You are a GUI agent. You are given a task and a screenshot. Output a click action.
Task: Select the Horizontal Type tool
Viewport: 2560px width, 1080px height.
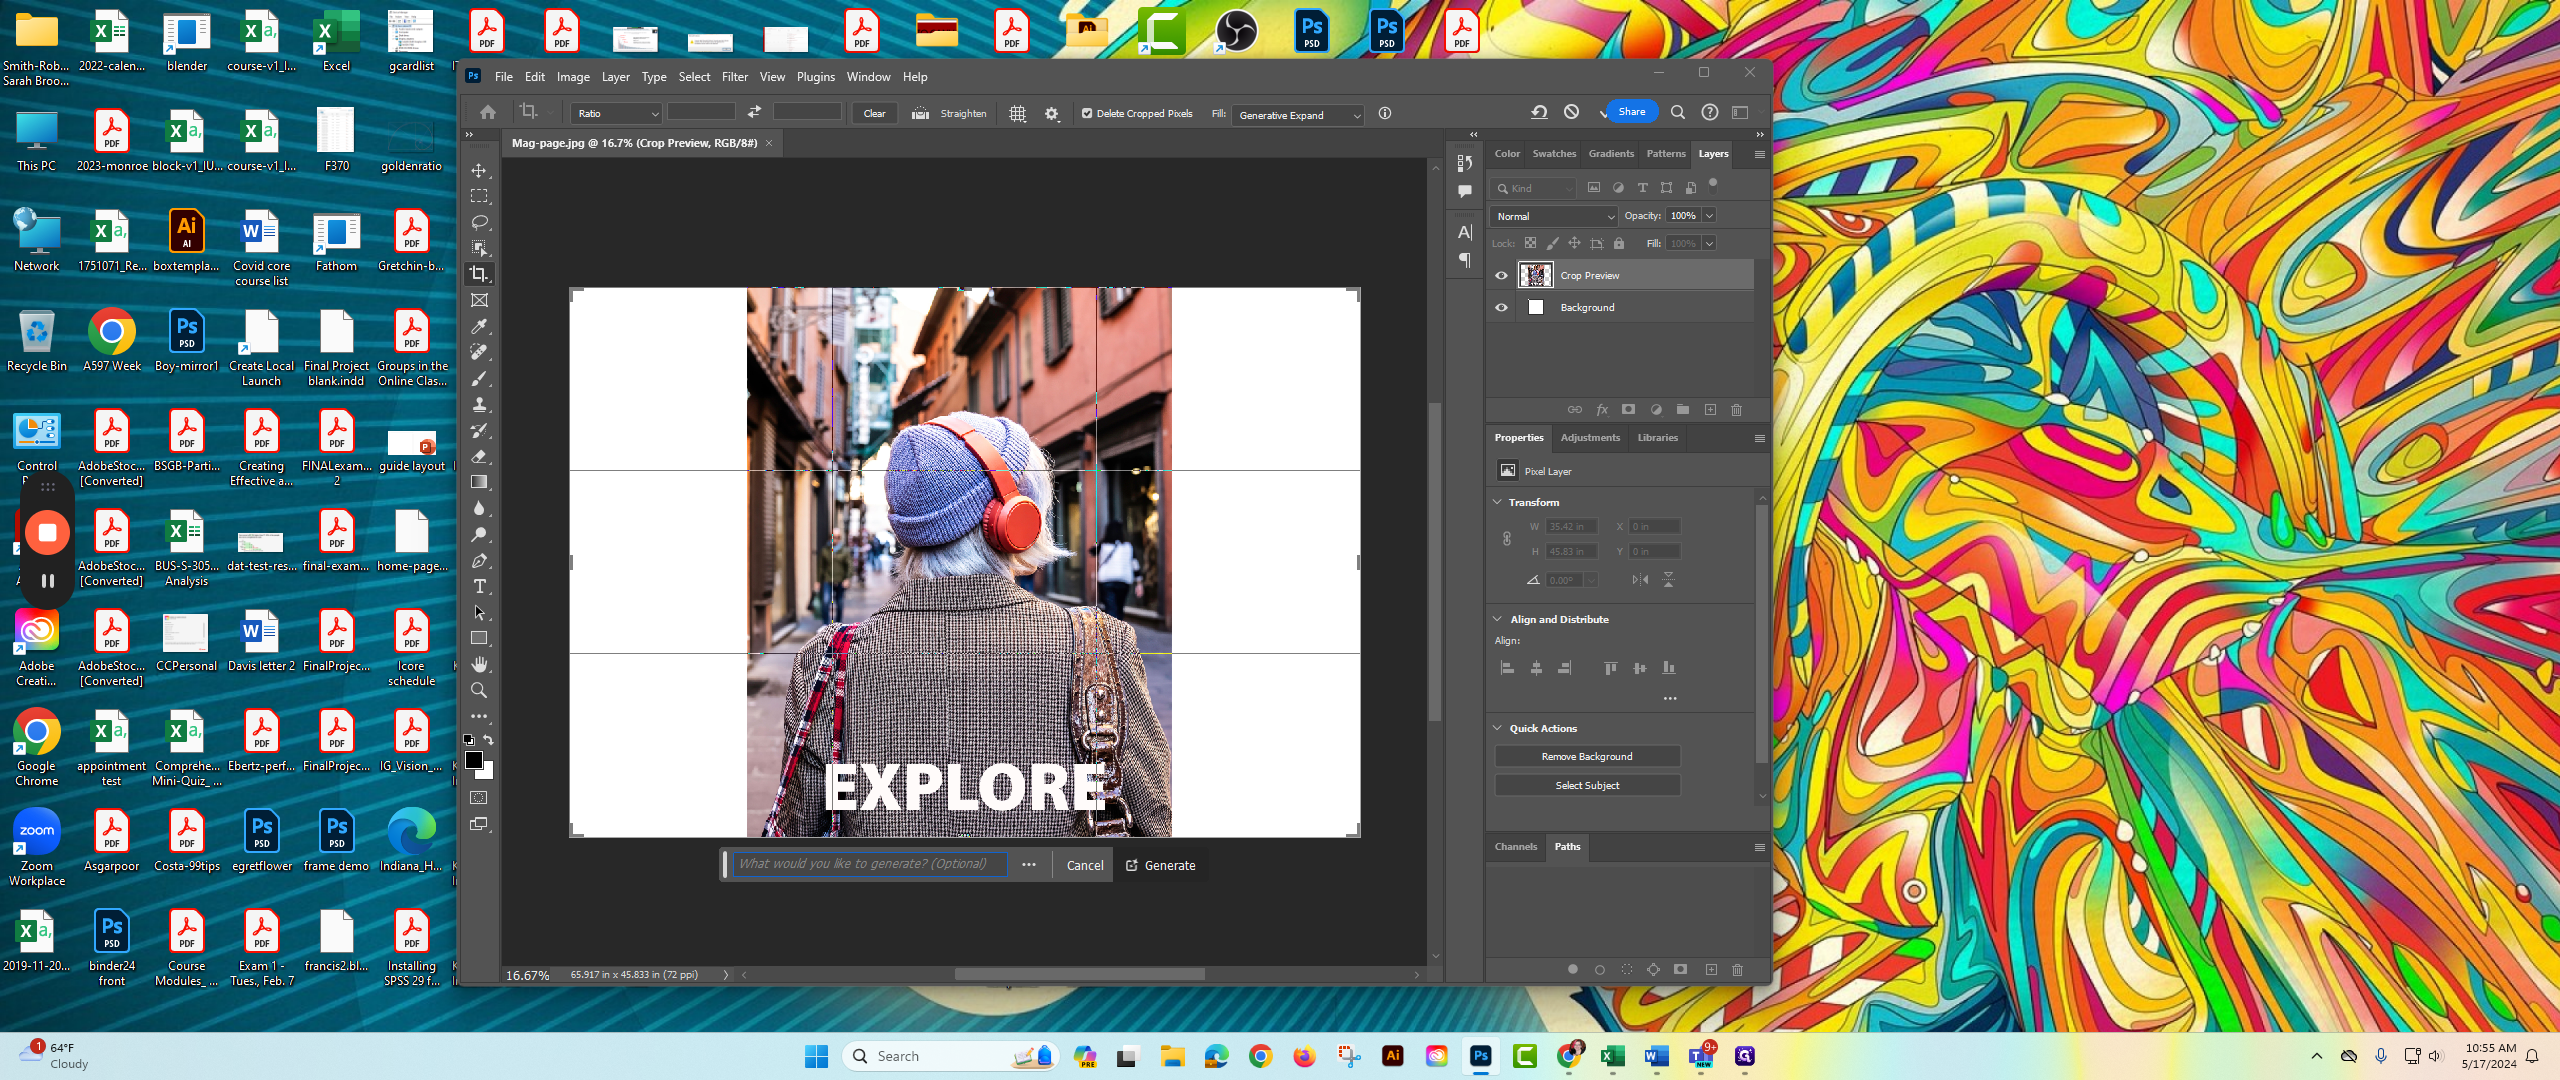coord(479,586)
